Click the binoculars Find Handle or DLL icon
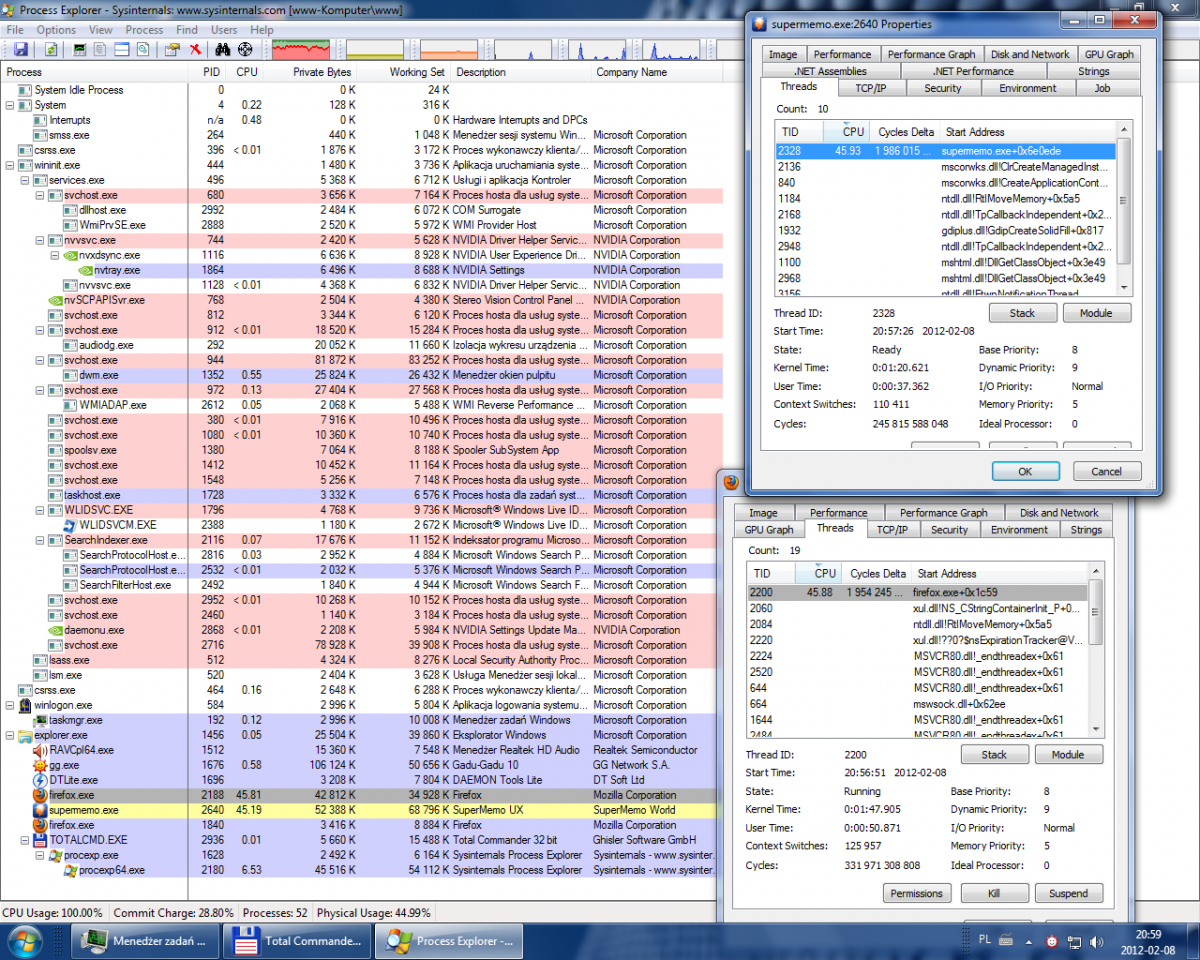Screen dimensions: 1200x960 [223, 49]
